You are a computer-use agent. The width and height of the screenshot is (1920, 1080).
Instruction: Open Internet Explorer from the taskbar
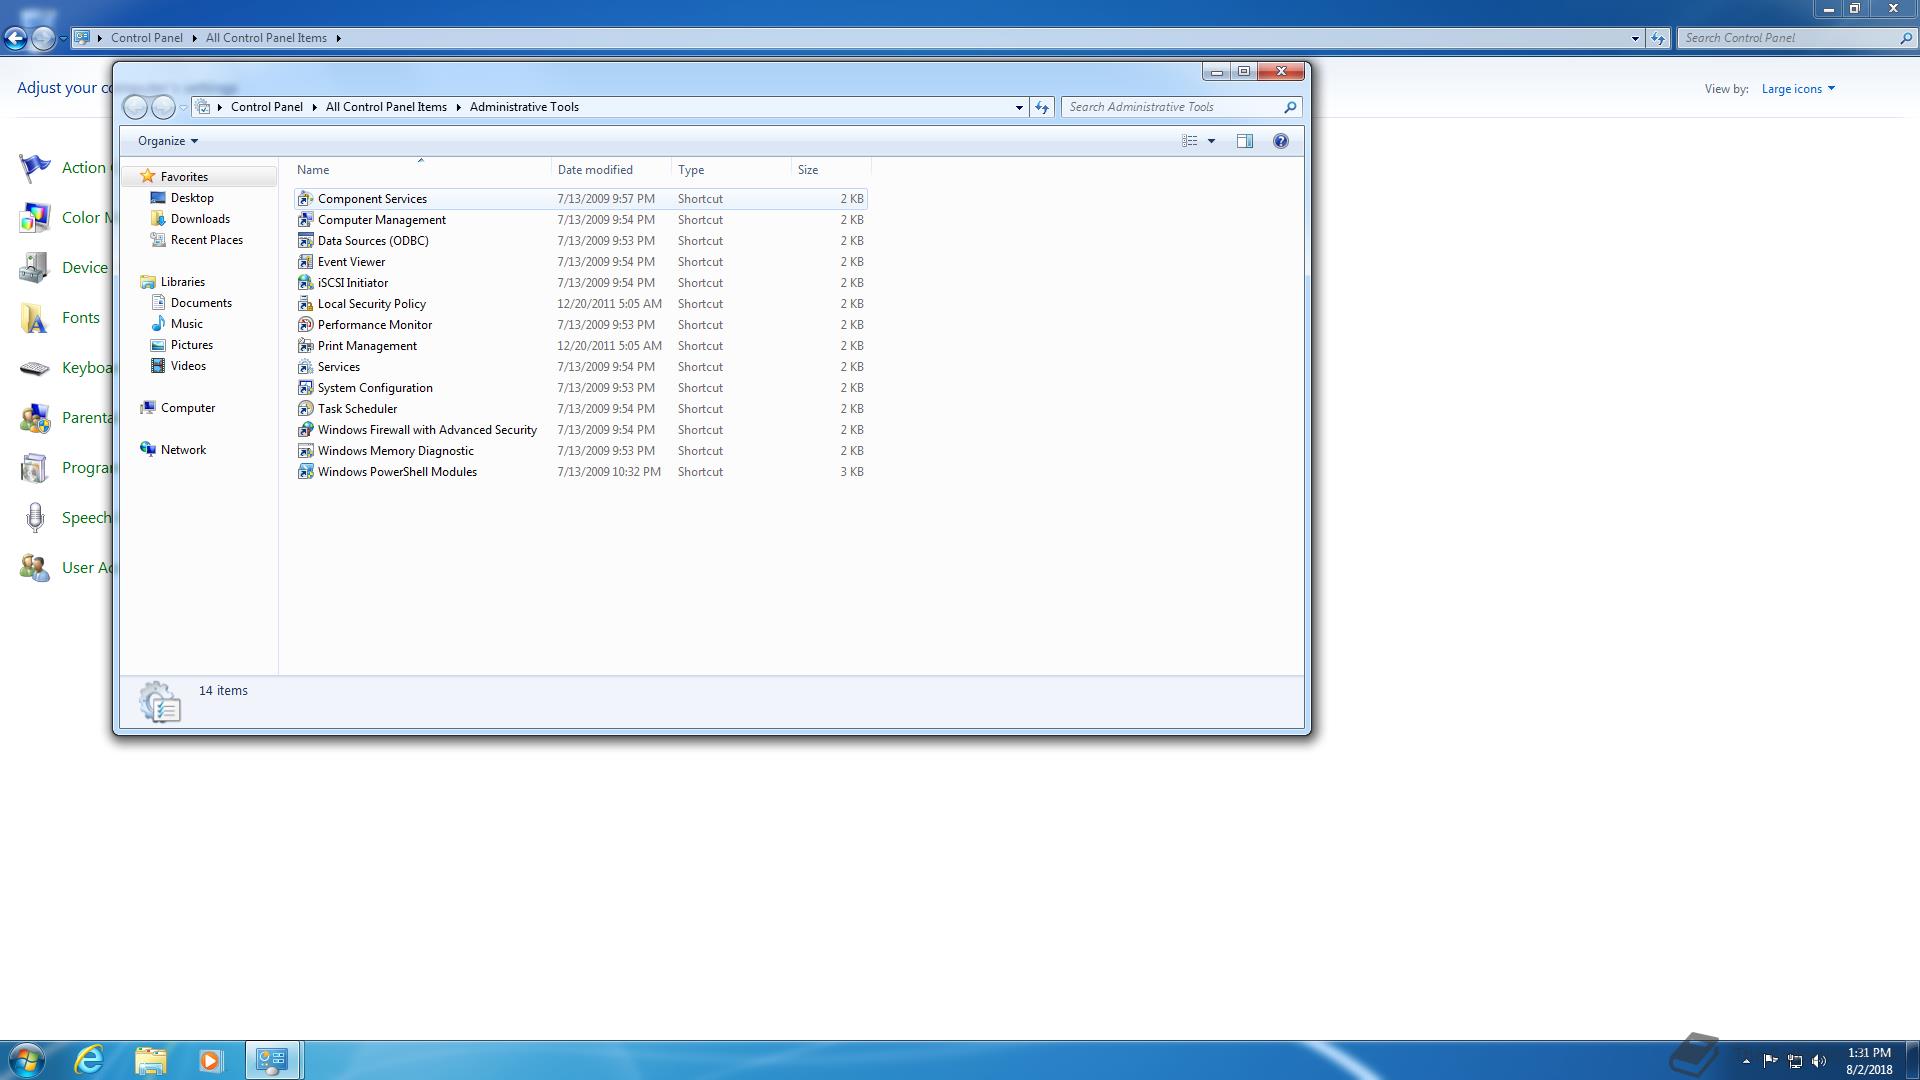point(90,1060)
